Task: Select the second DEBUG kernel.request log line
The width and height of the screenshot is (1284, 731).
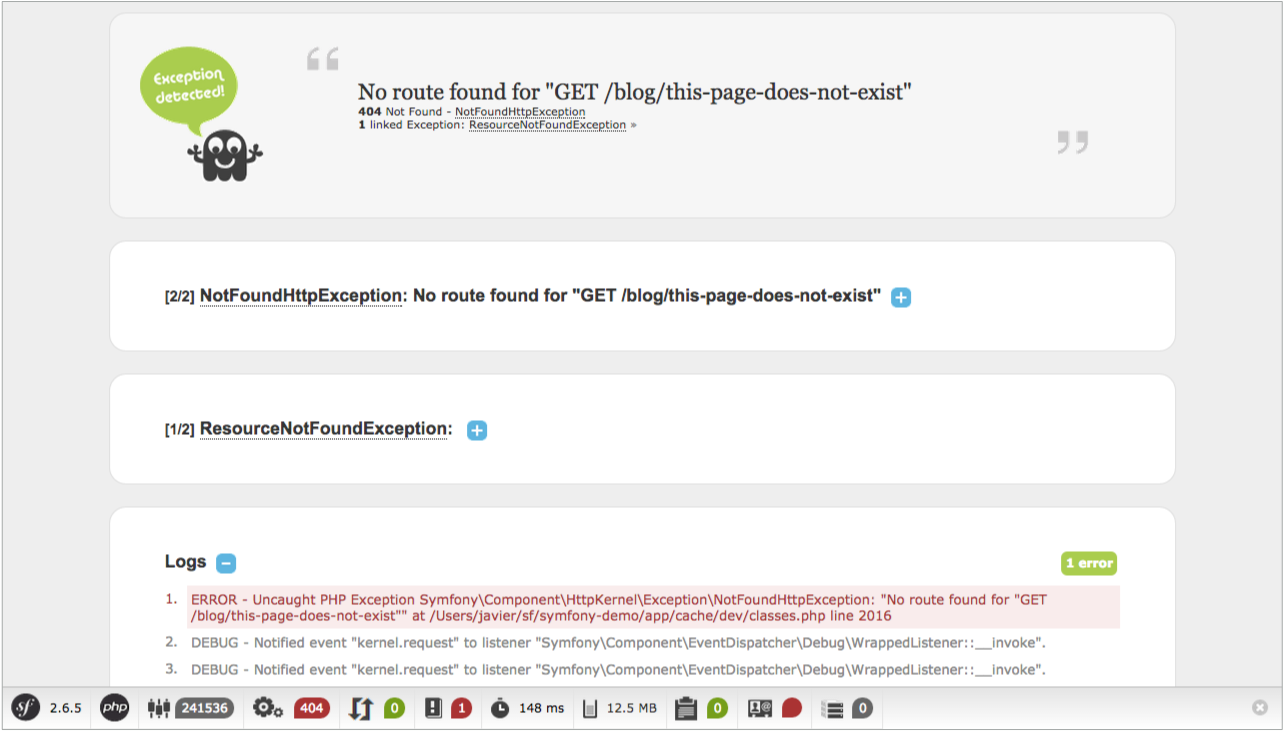Action: [618, 642]
